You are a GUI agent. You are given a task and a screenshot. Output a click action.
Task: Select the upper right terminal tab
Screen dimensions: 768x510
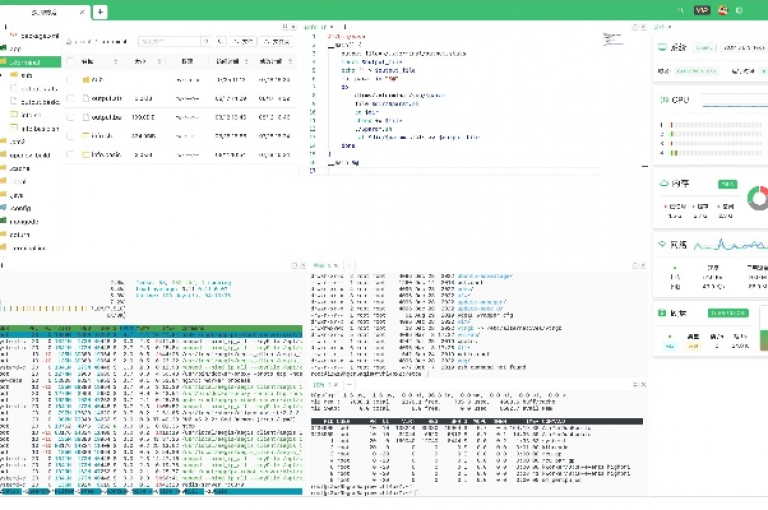(322, 266)
